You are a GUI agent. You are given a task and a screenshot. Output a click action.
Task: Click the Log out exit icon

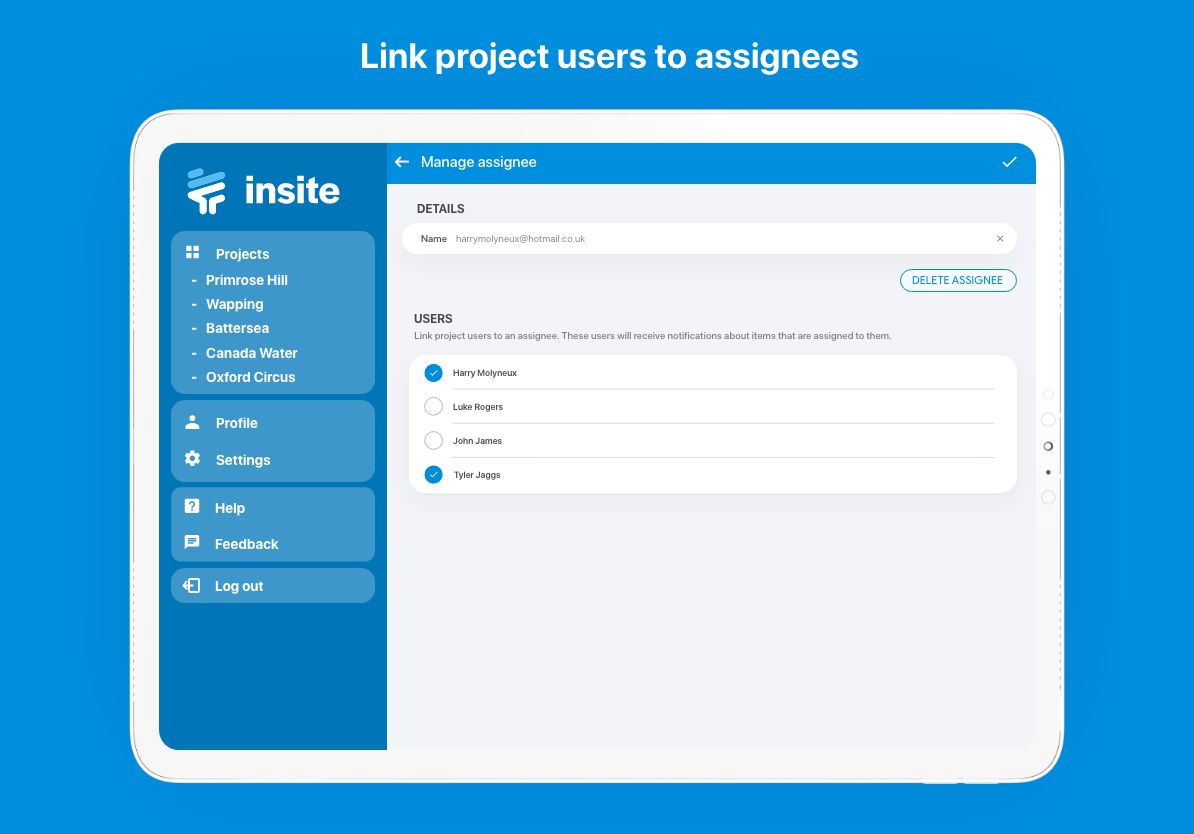click(190, 585)
